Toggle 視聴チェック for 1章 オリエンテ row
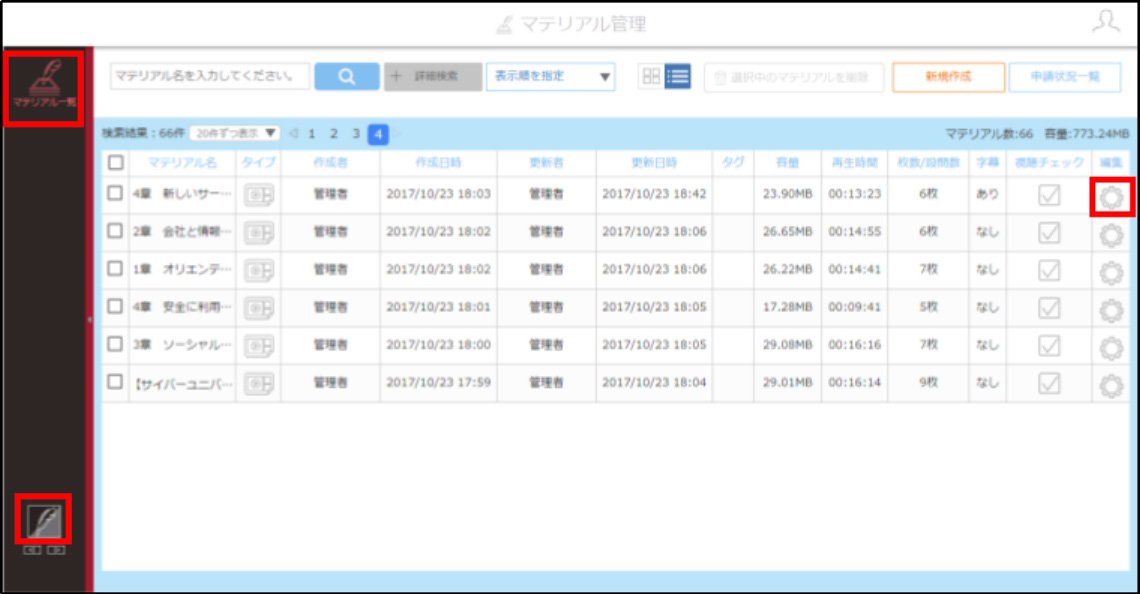This screenshot has height=594, width=1140. pos(1049,270)
